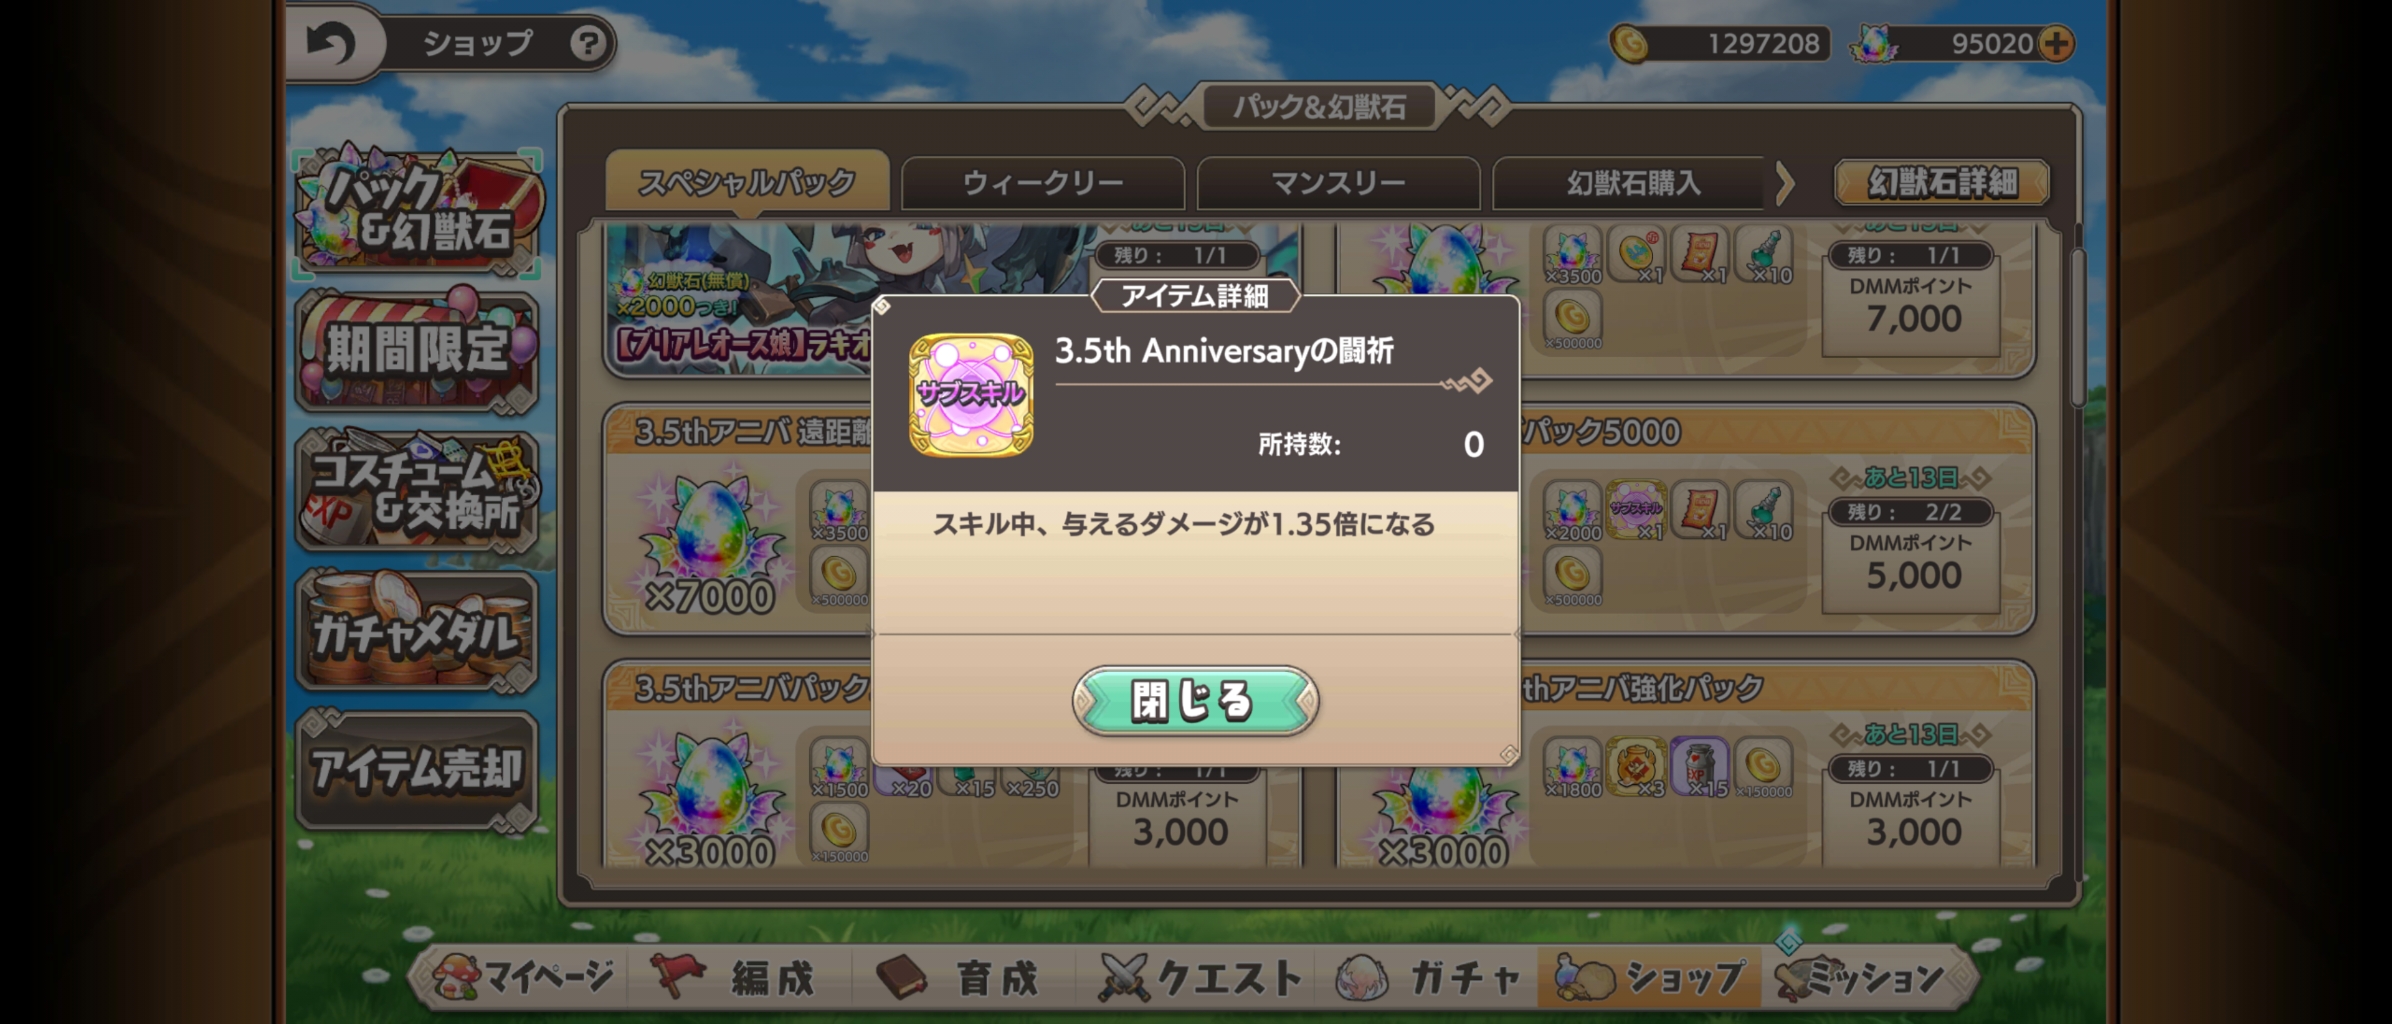
Task: Add more beast stones with plus icon
Action: click(x=2056, y=43)
